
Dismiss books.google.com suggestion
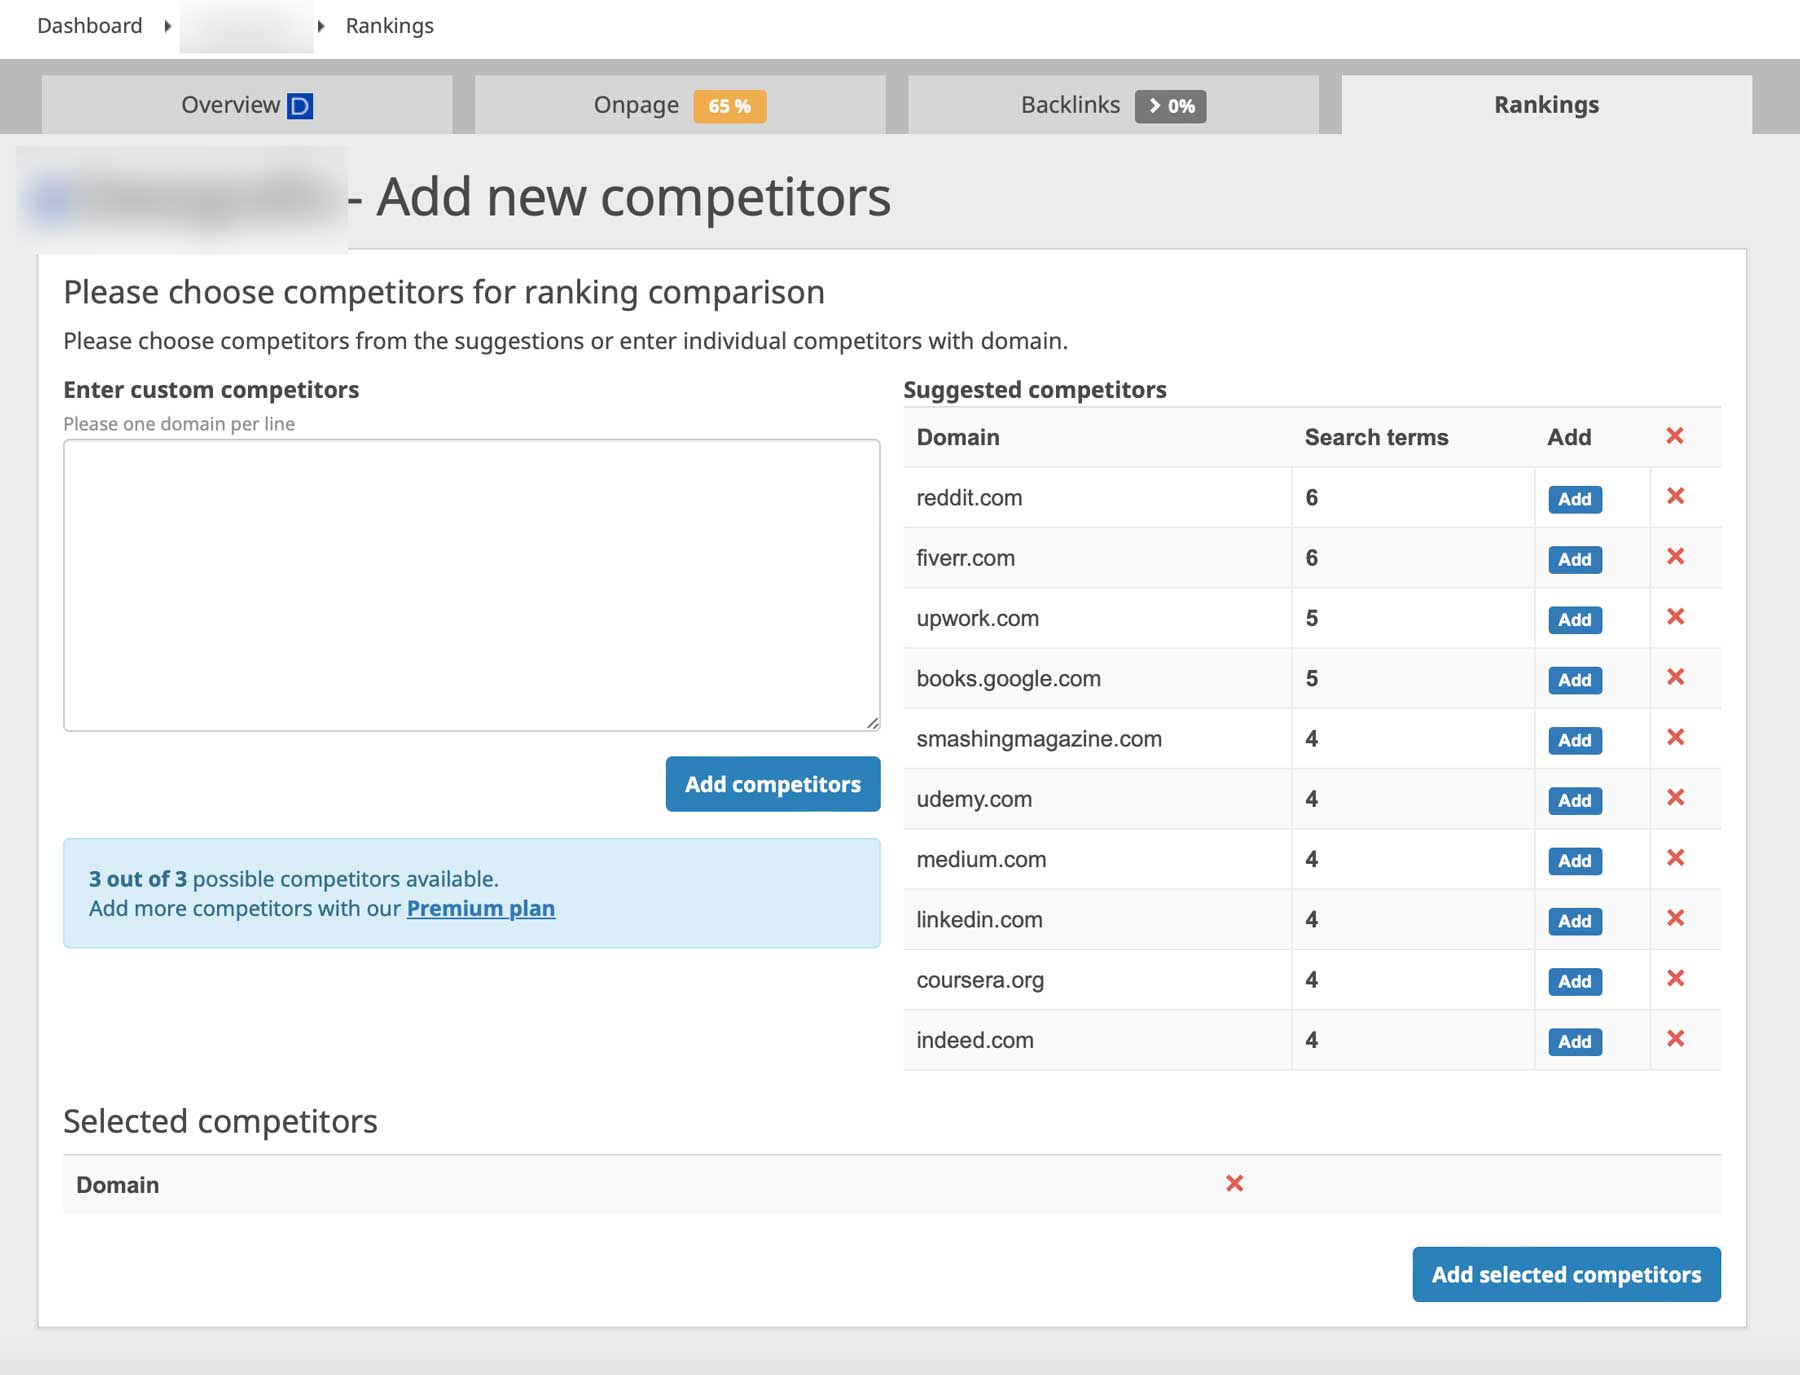pyautogui.click(x=1676, y=678)
